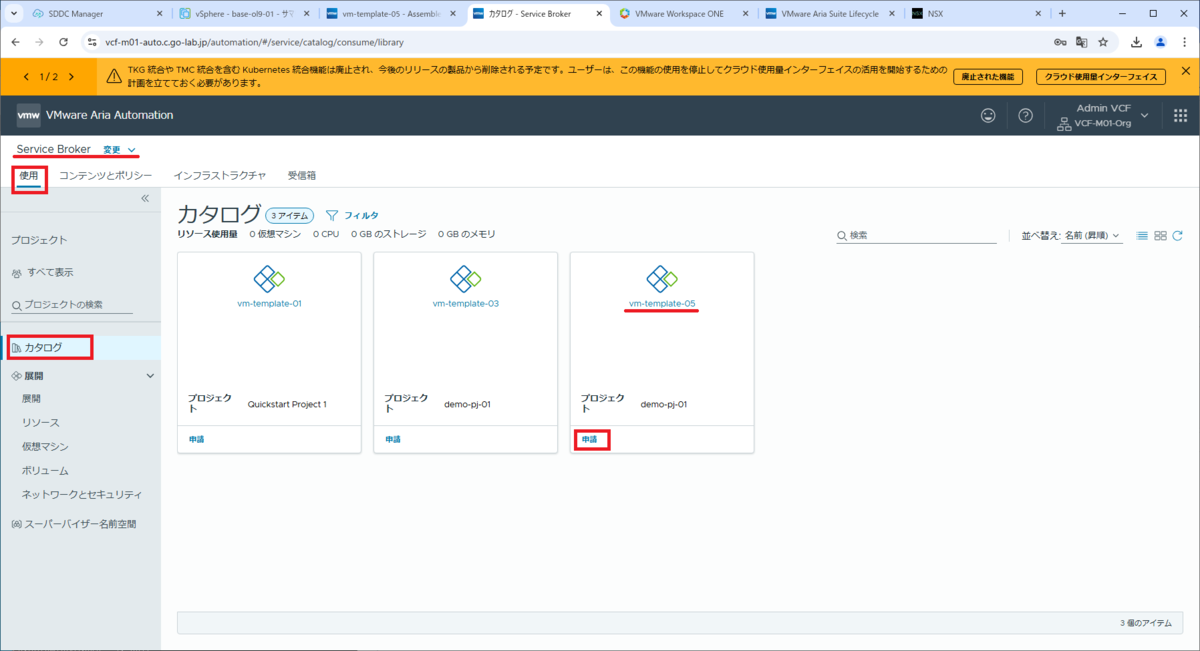Open the 並べ替え sort dropdown
The height and width of the screenshot is (651, 1200).
click(x=1092, y=236)
